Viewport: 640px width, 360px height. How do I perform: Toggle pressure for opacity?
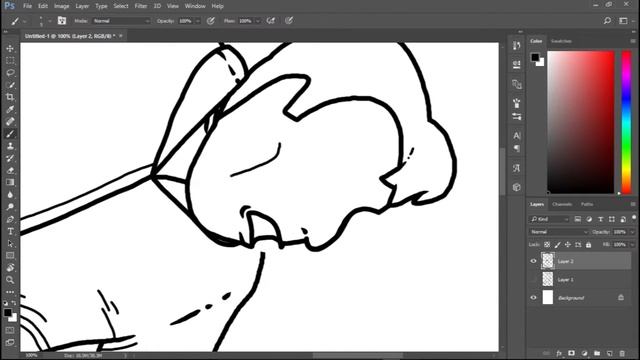click(211, 20)
